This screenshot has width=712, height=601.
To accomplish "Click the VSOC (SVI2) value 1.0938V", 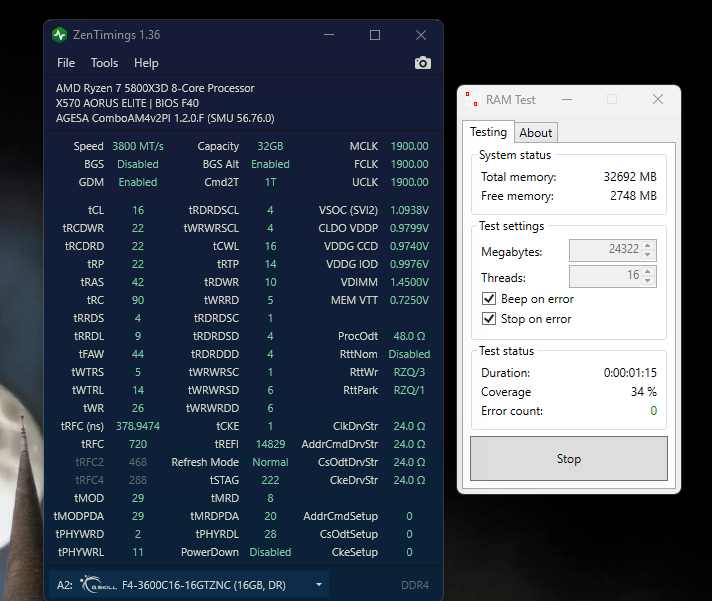I will [x=409, y=210].
